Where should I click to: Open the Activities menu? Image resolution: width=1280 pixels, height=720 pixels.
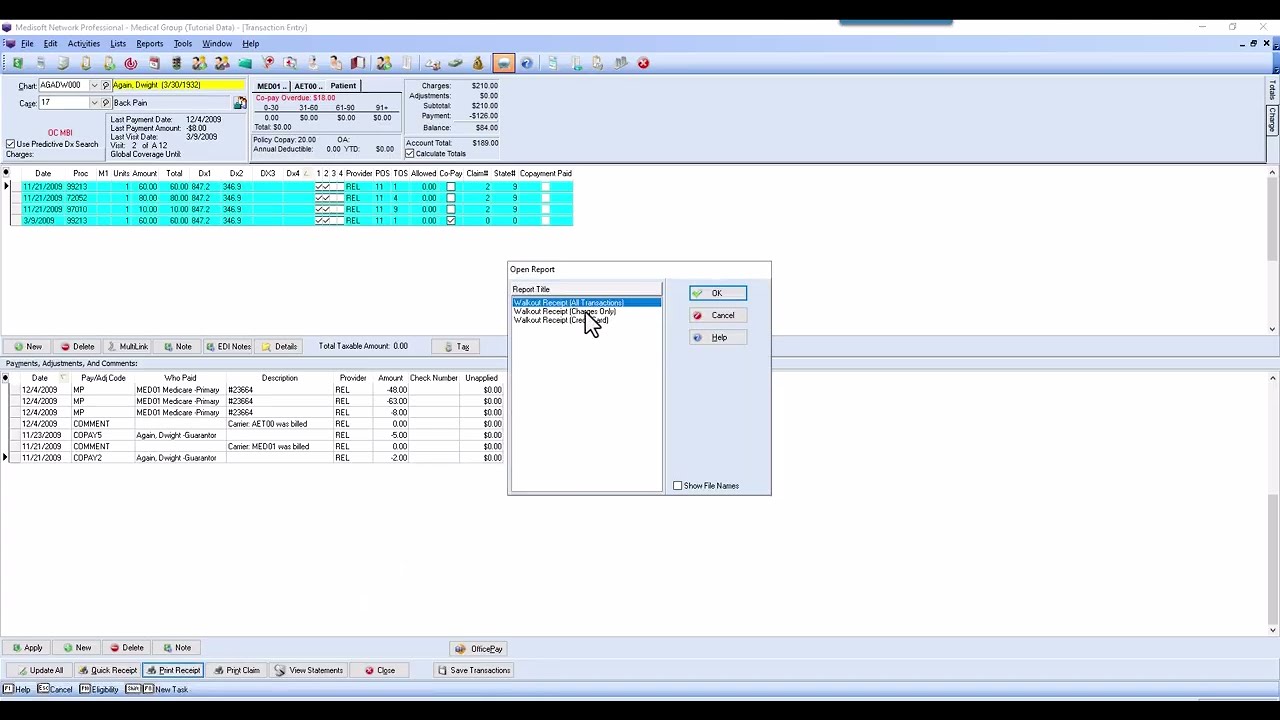pyautogui.click(x=84, y=44)
